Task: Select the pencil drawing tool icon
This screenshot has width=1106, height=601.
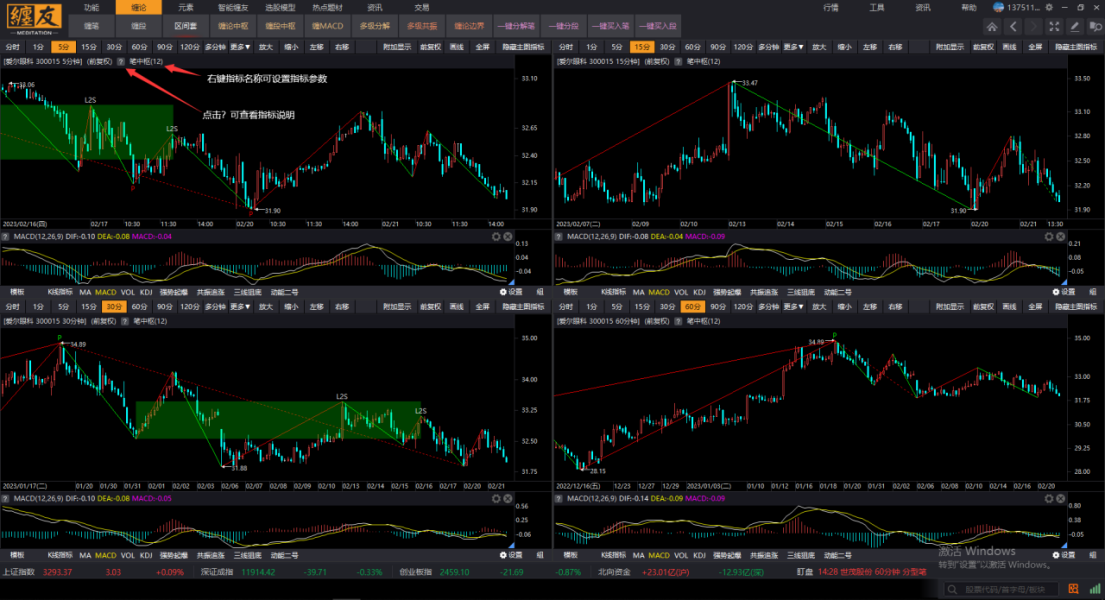Action: [1076, 26]
